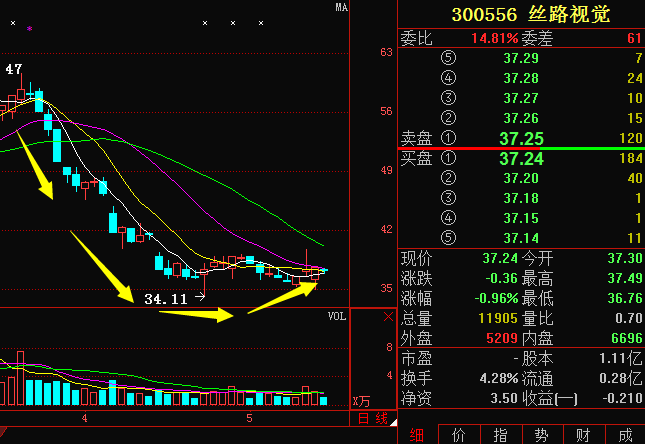Click the price axis label 35

(x=386, y=288)
